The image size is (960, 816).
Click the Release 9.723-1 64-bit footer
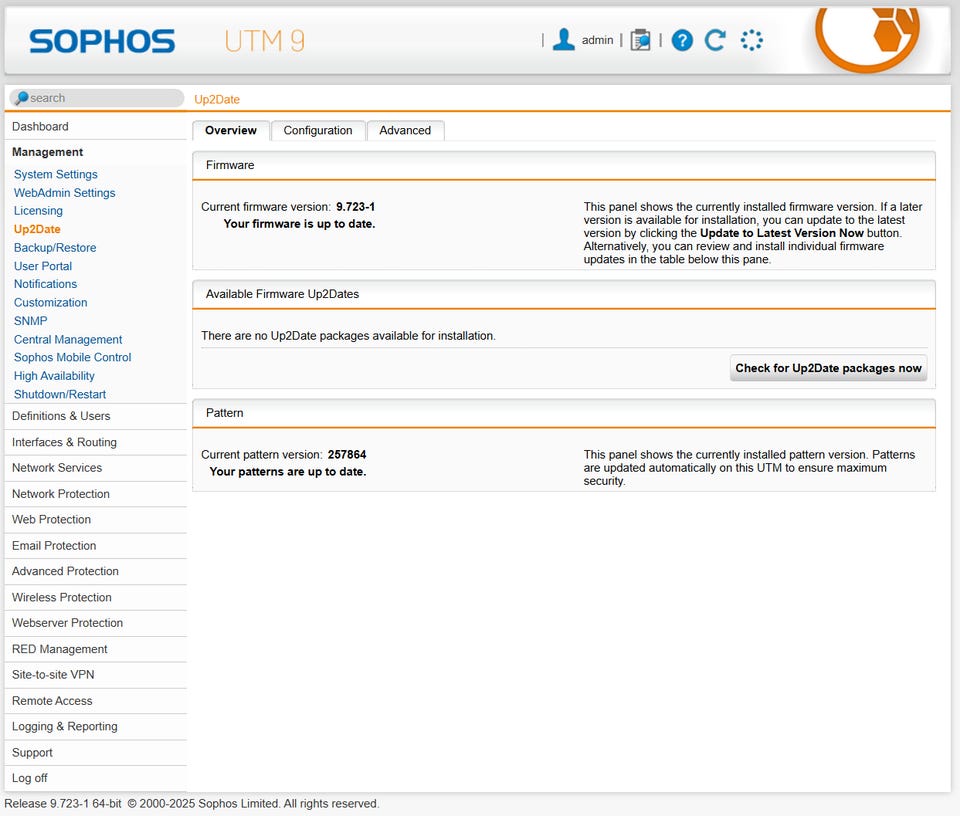pos(62,804)
